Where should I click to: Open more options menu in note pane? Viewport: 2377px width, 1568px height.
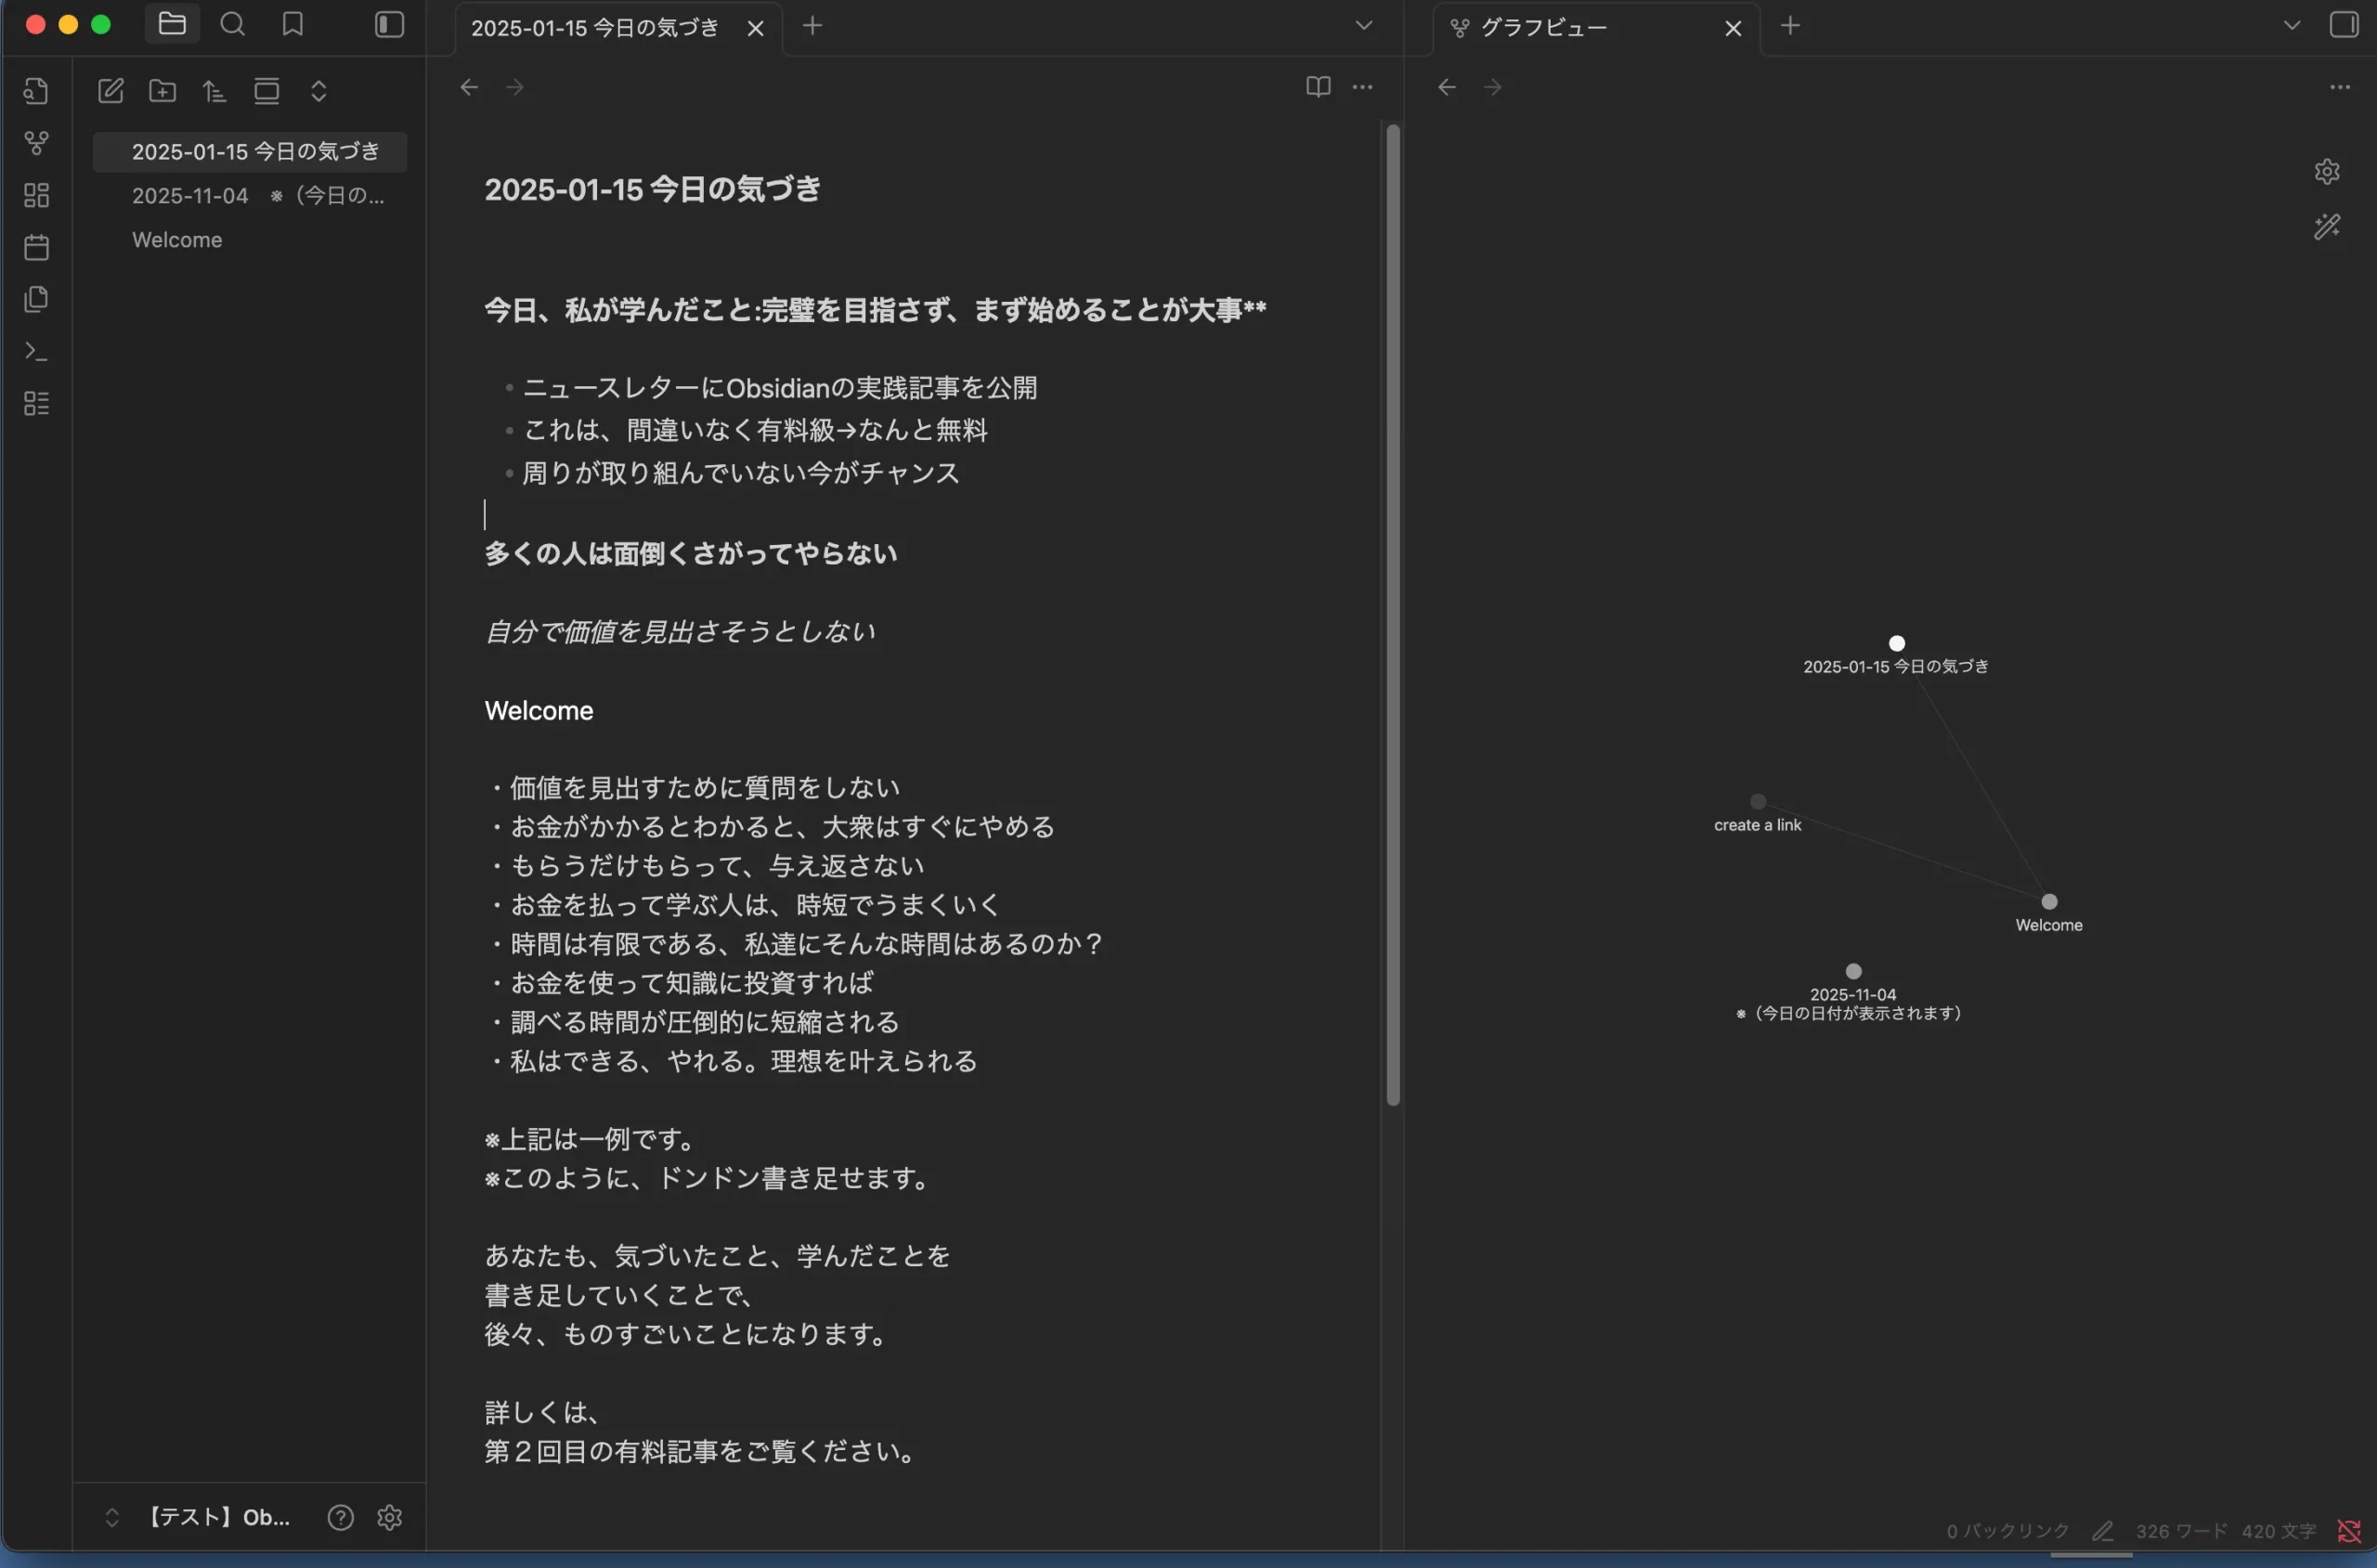[1362, 87]
